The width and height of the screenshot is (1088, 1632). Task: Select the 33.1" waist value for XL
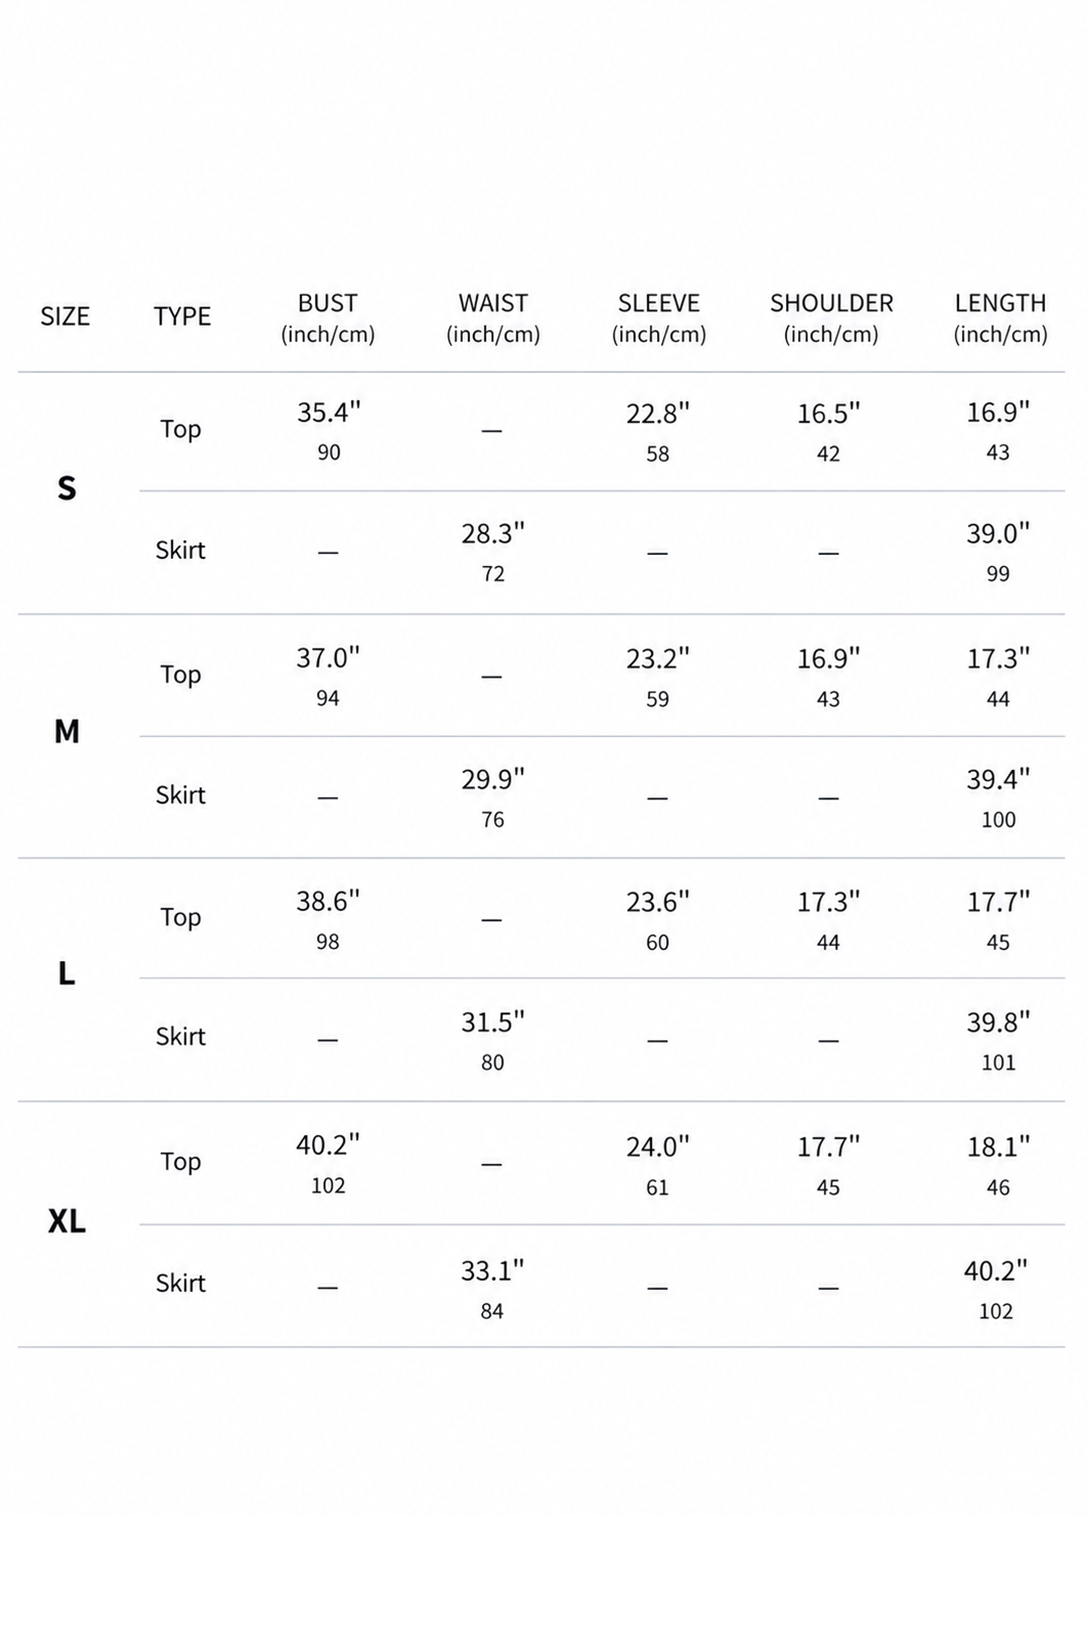[492, 1271]
